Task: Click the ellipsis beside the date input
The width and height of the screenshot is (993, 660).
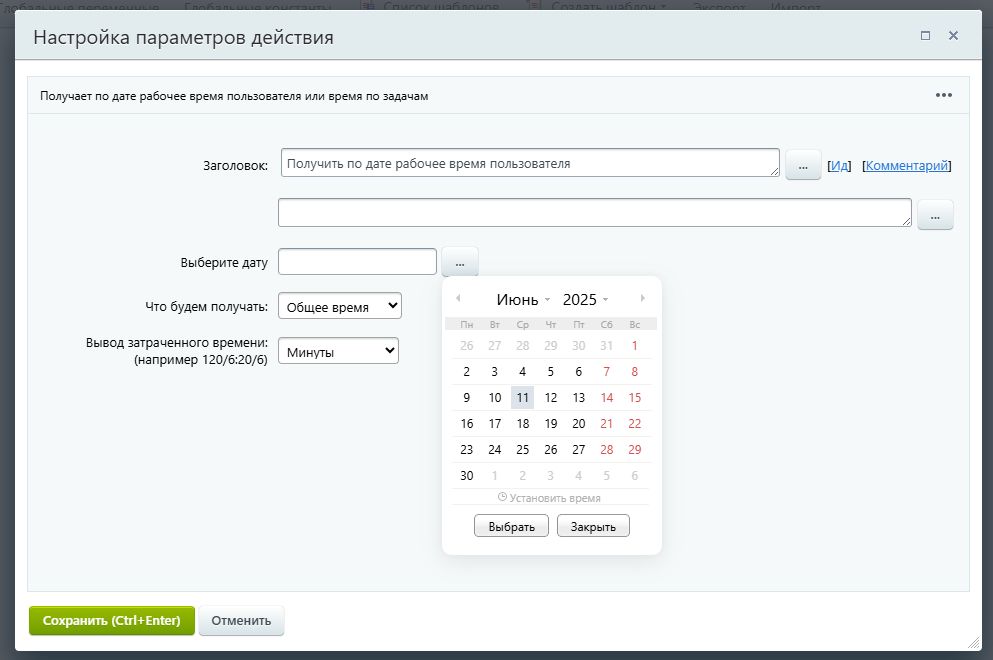Action: pyautogui.click(x=459, y=261)
